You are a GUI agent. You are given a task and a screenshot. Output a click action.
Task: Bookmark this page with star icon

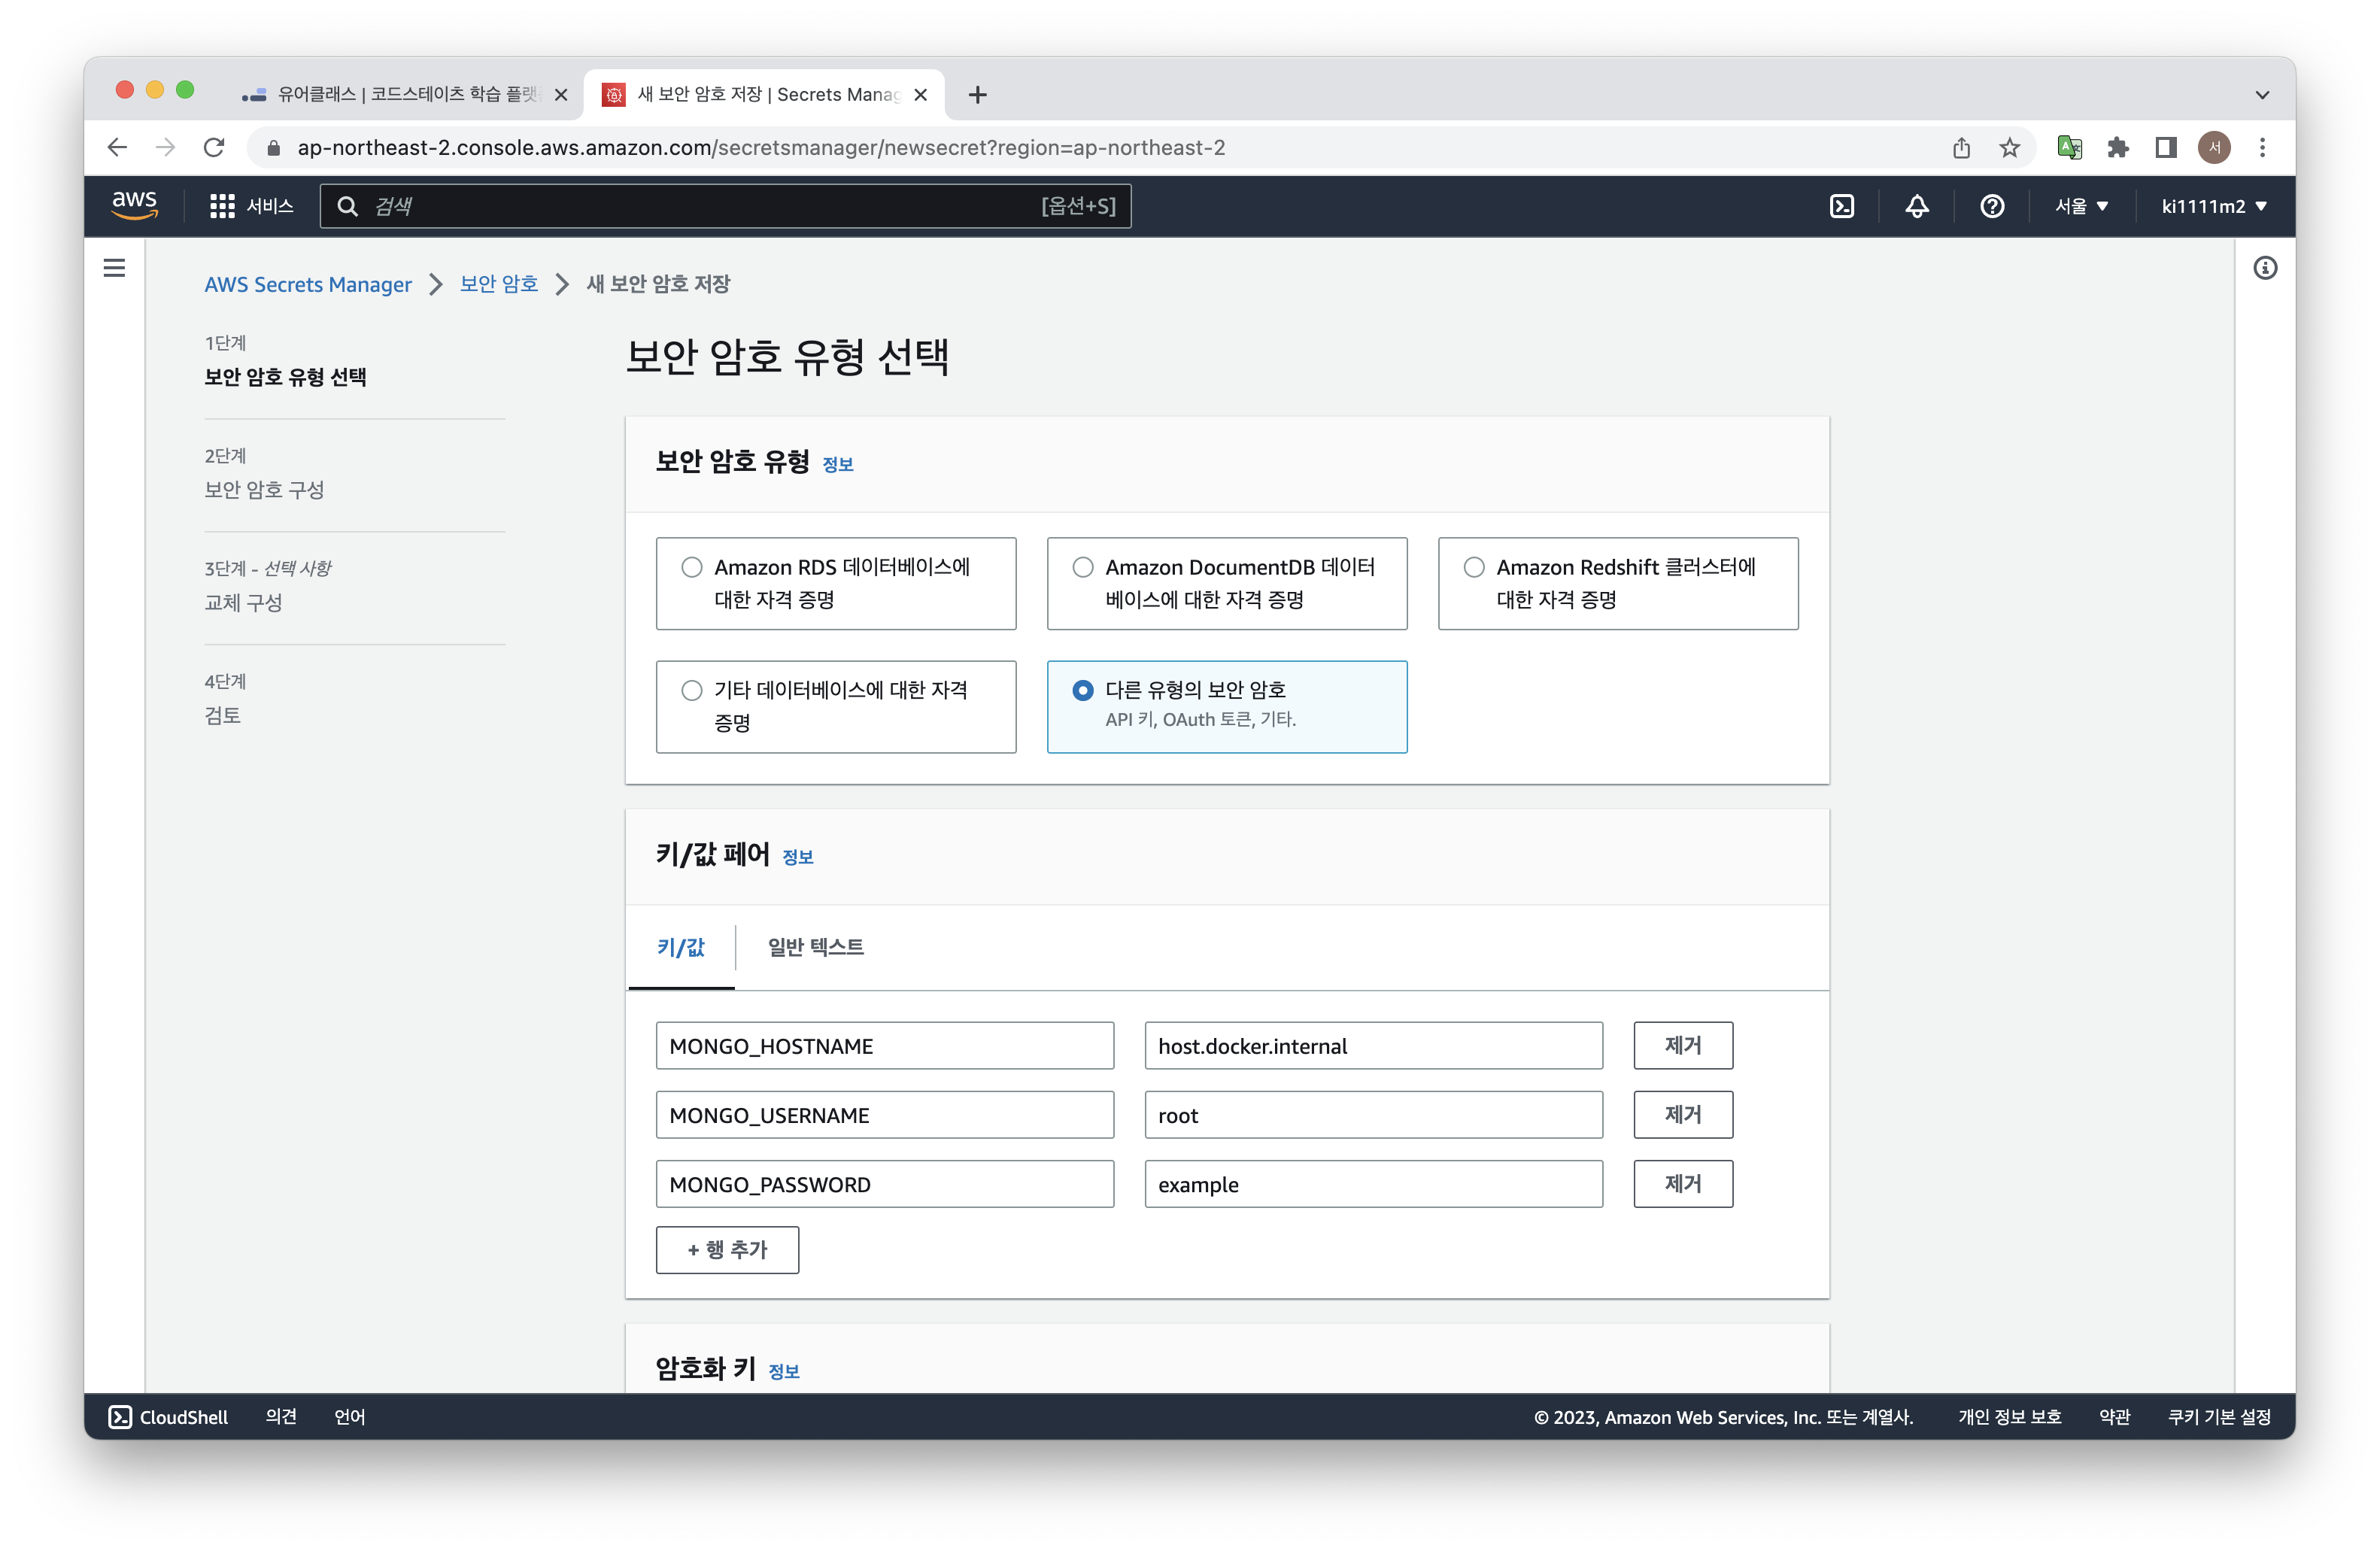(2009, 148)
